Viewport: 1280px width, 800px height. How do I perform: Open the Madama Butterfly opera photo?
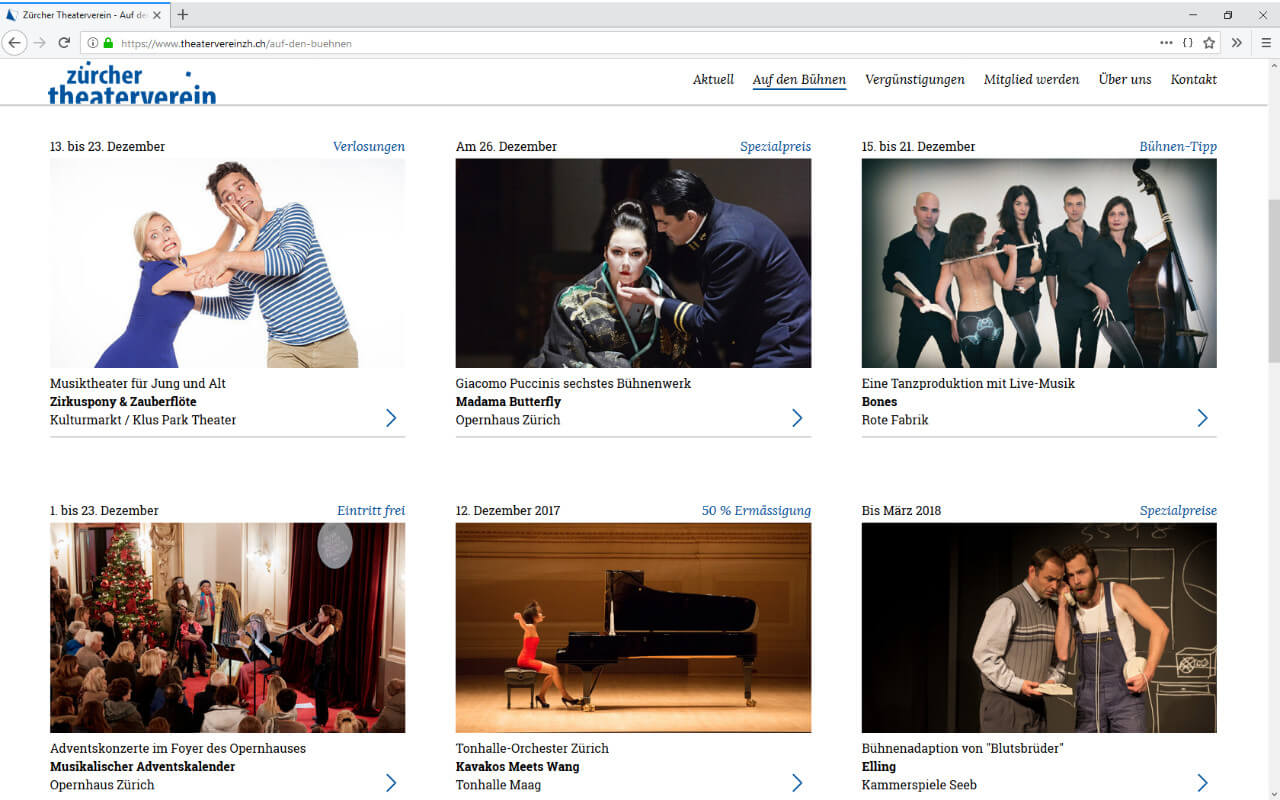click(x=634, y=263)
